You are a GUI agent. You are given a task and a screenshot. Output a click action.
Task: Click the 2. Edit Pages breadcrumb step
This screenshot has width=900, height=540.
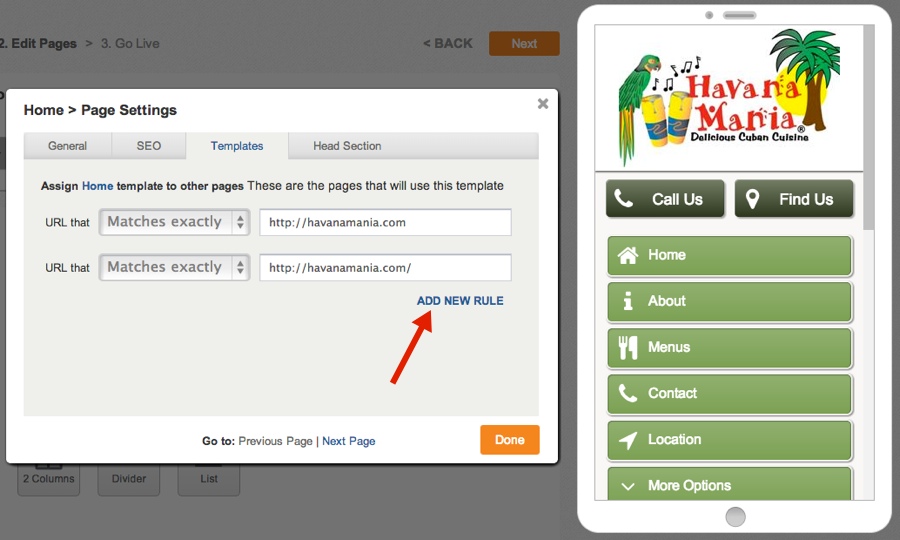[x=38, y=44]
